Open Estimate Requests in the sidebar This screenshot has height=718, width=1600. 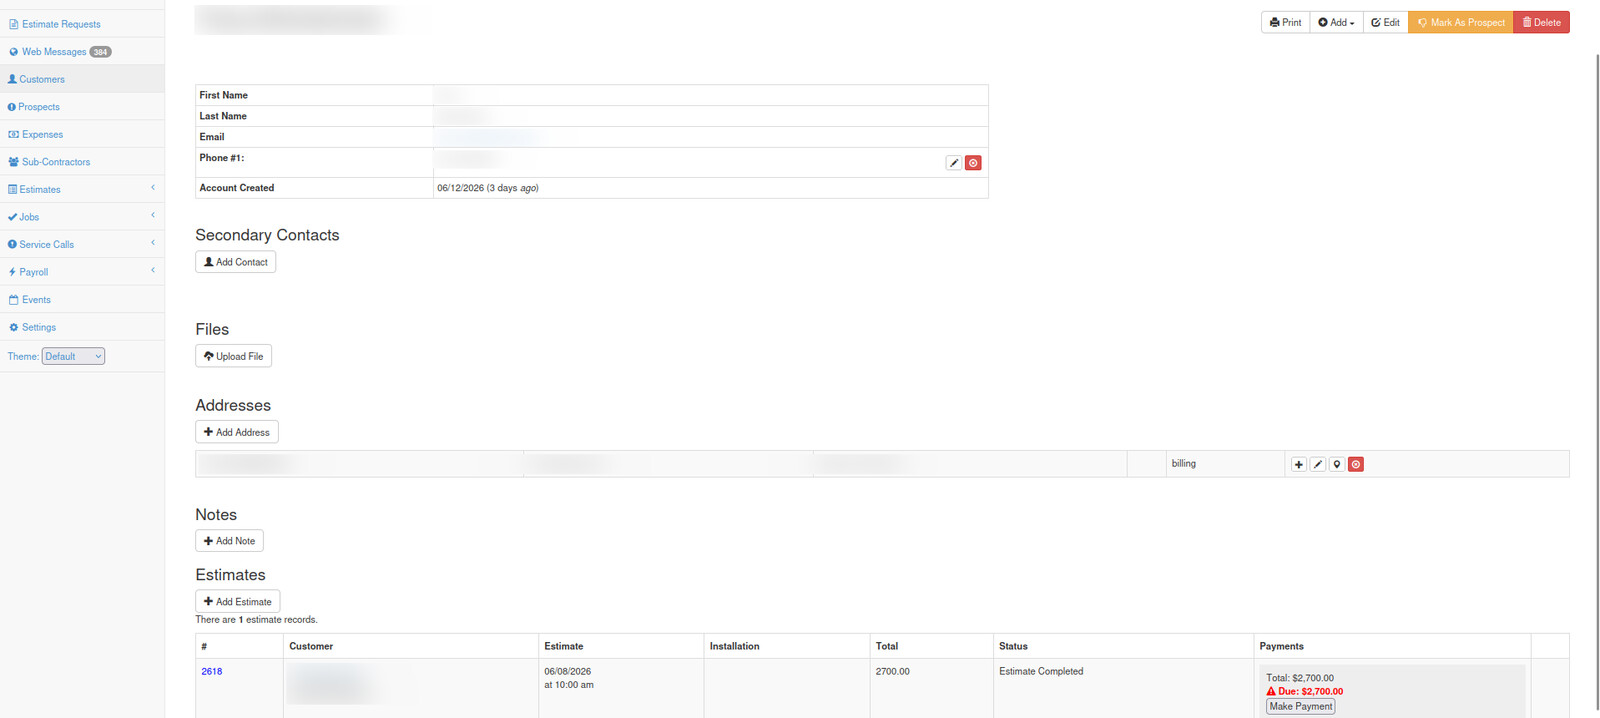click(61, 24)
